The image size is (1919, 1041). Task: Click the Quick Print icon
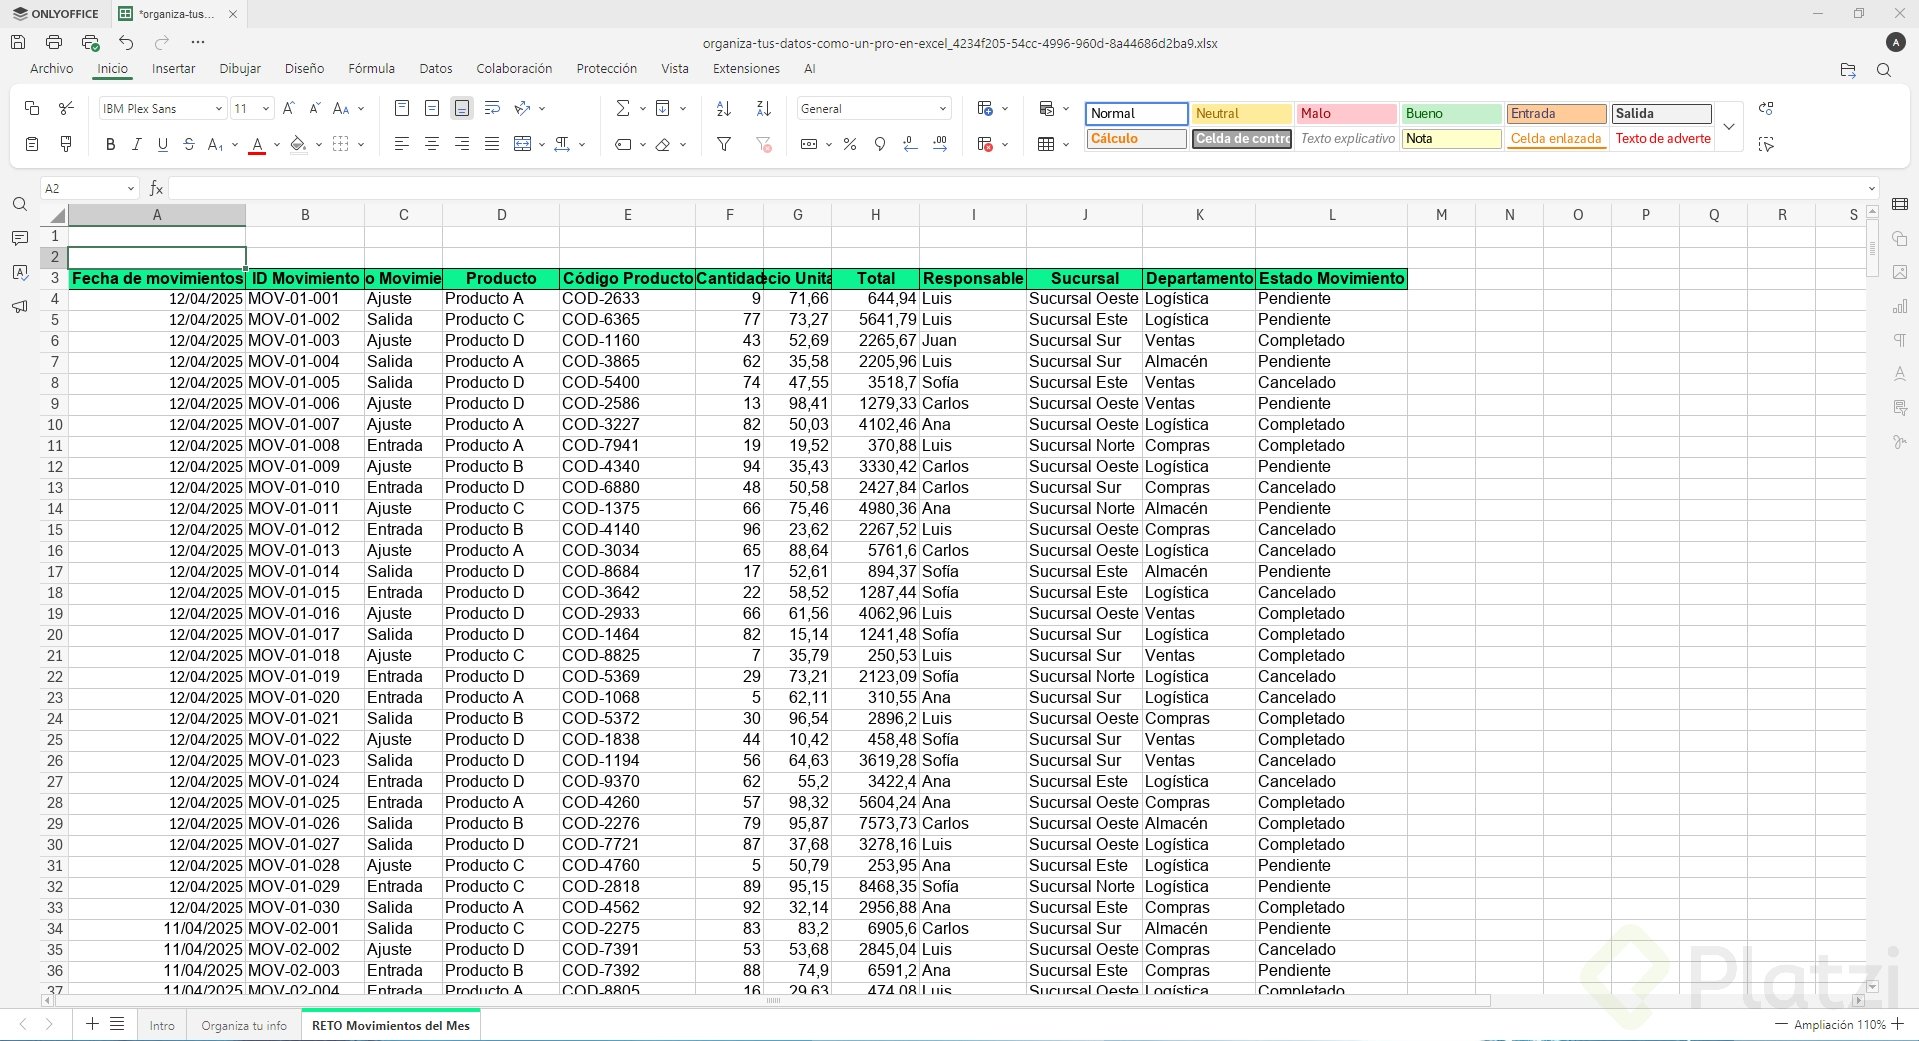[x=90, y=42]
